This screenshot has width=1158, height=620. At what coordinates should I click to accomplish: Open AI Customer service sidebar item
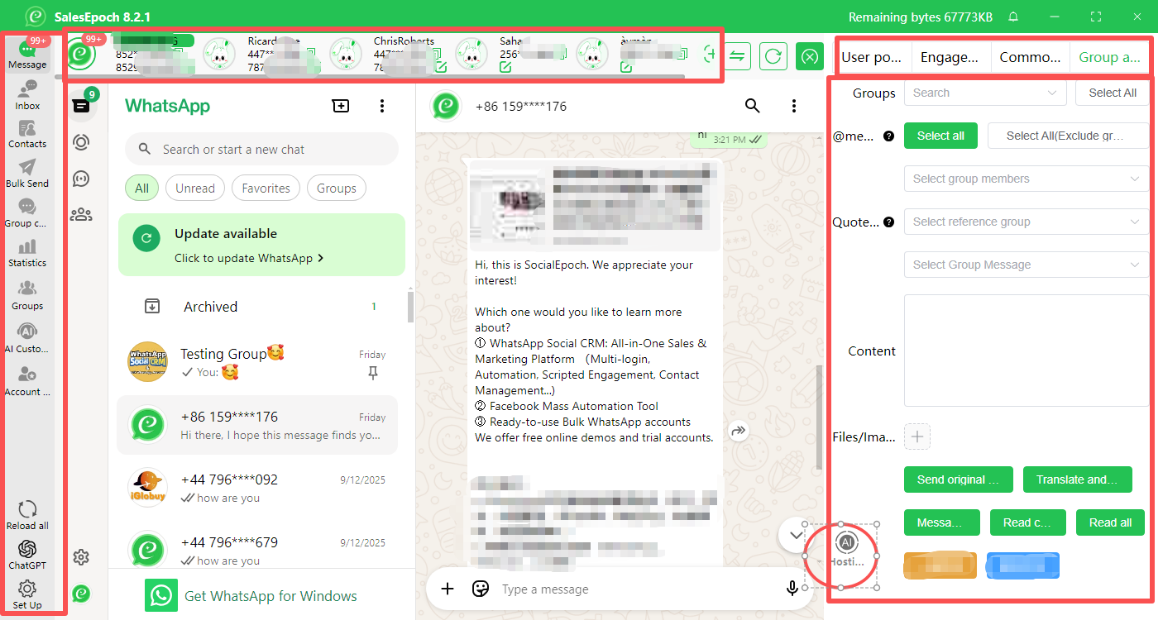[x=27, y=338]
